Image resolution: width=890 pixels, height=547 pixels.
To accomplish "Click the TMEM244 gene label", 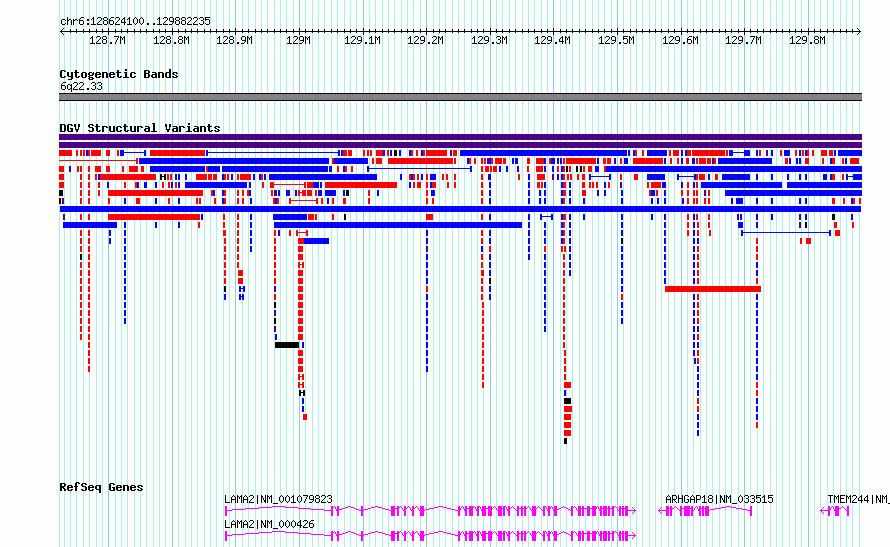I will click(x=858, y=499).
